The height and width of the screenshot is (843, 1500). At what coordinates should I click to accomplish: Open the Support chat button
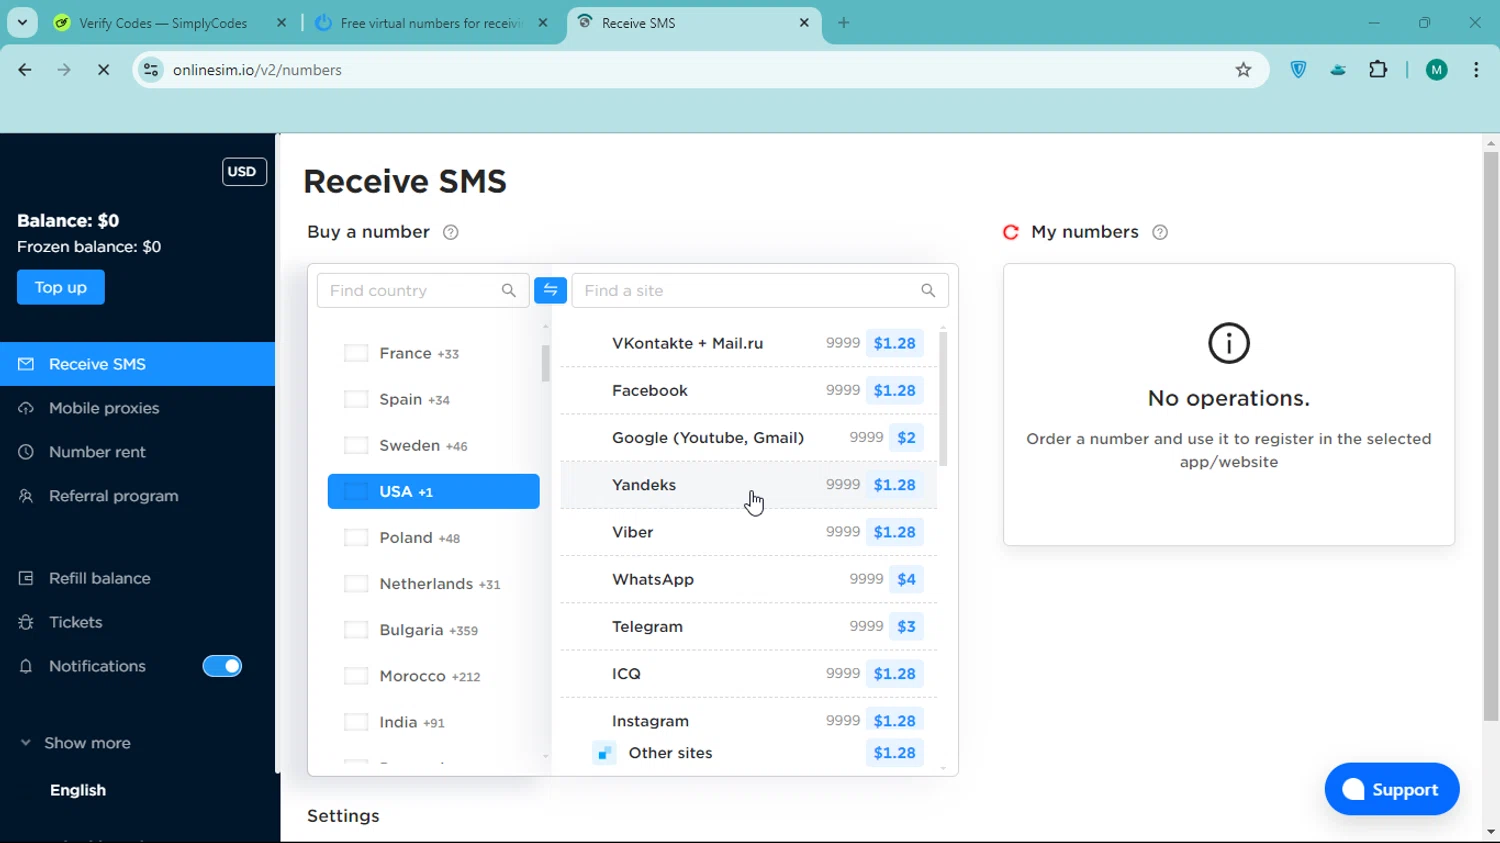[1392, 789]
